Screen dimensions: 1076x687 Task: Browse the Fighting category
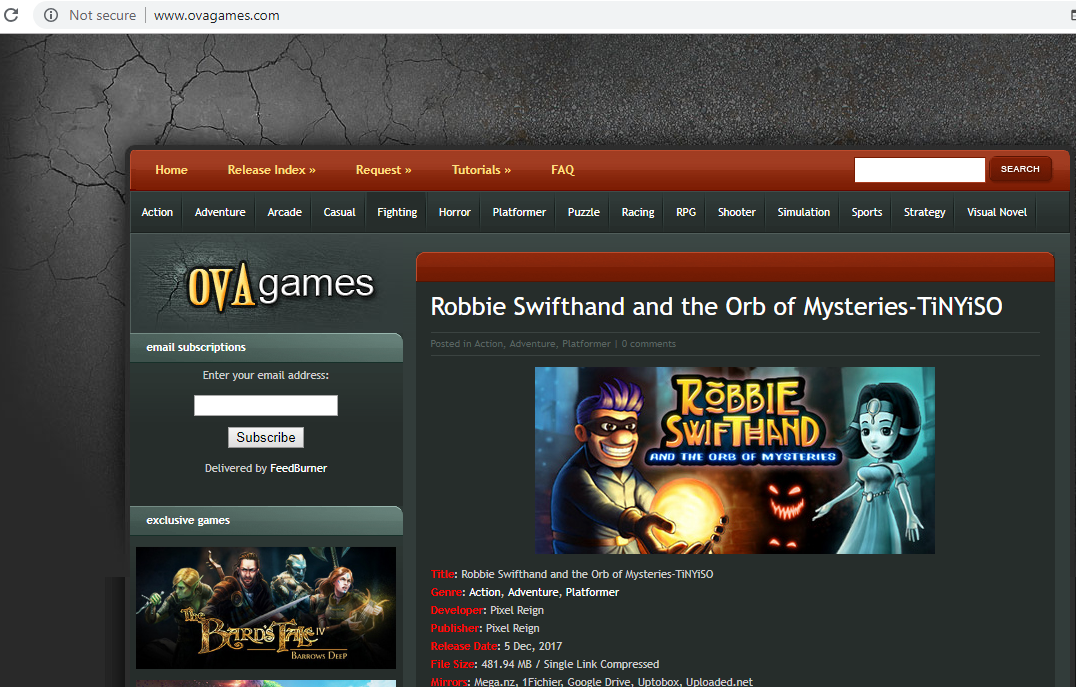click(397, 212)
